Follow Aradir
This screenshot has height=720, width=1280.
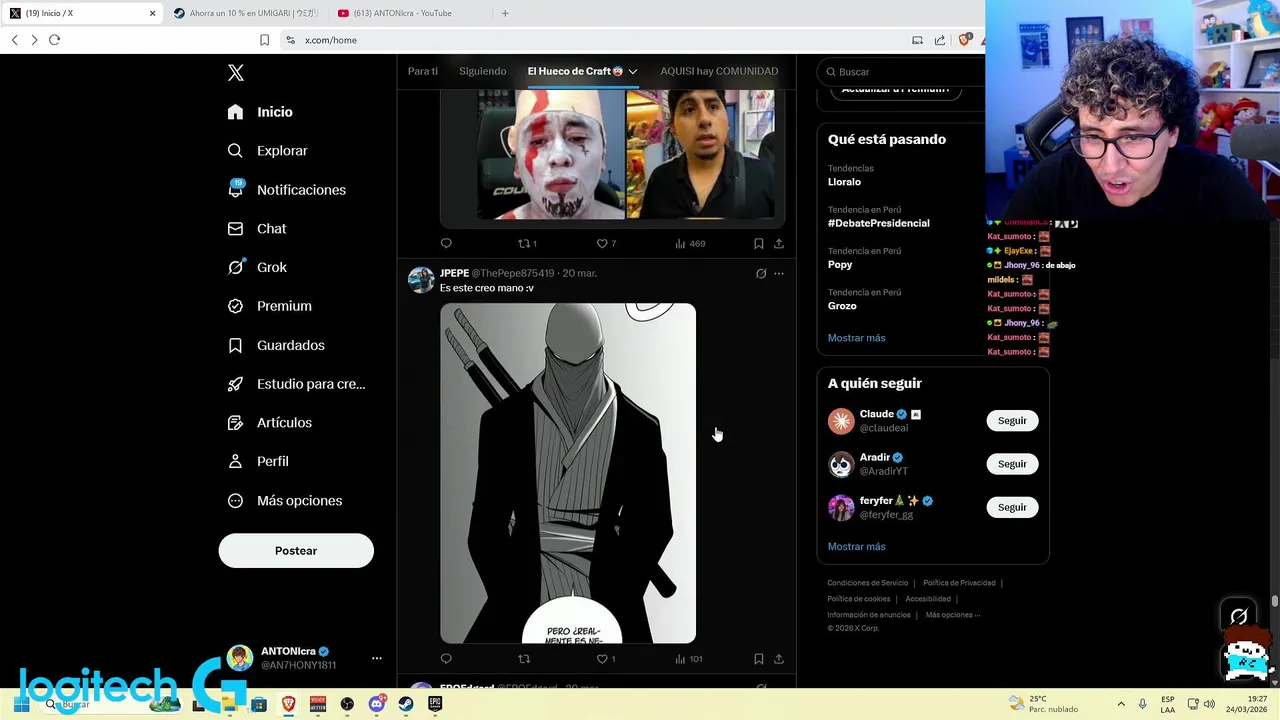(1012, 464)
